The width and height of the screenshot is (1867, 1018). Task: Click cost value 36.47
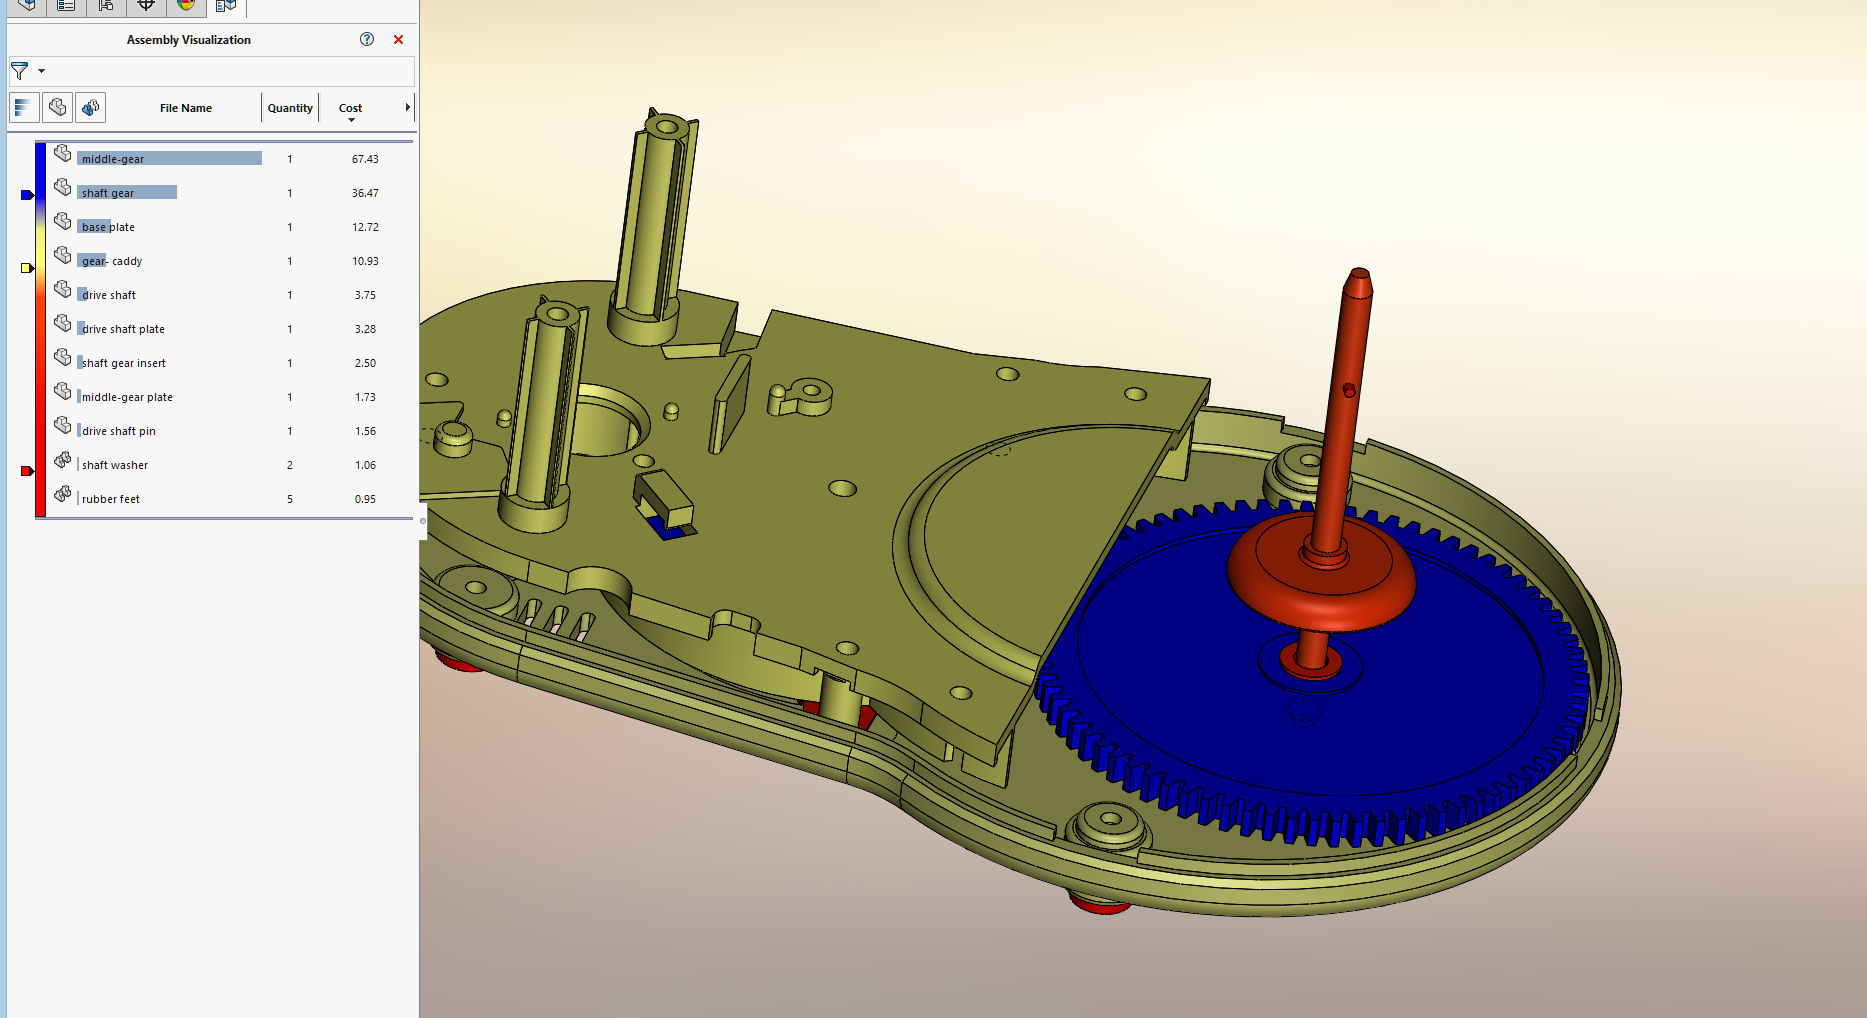tap(365, 193)
